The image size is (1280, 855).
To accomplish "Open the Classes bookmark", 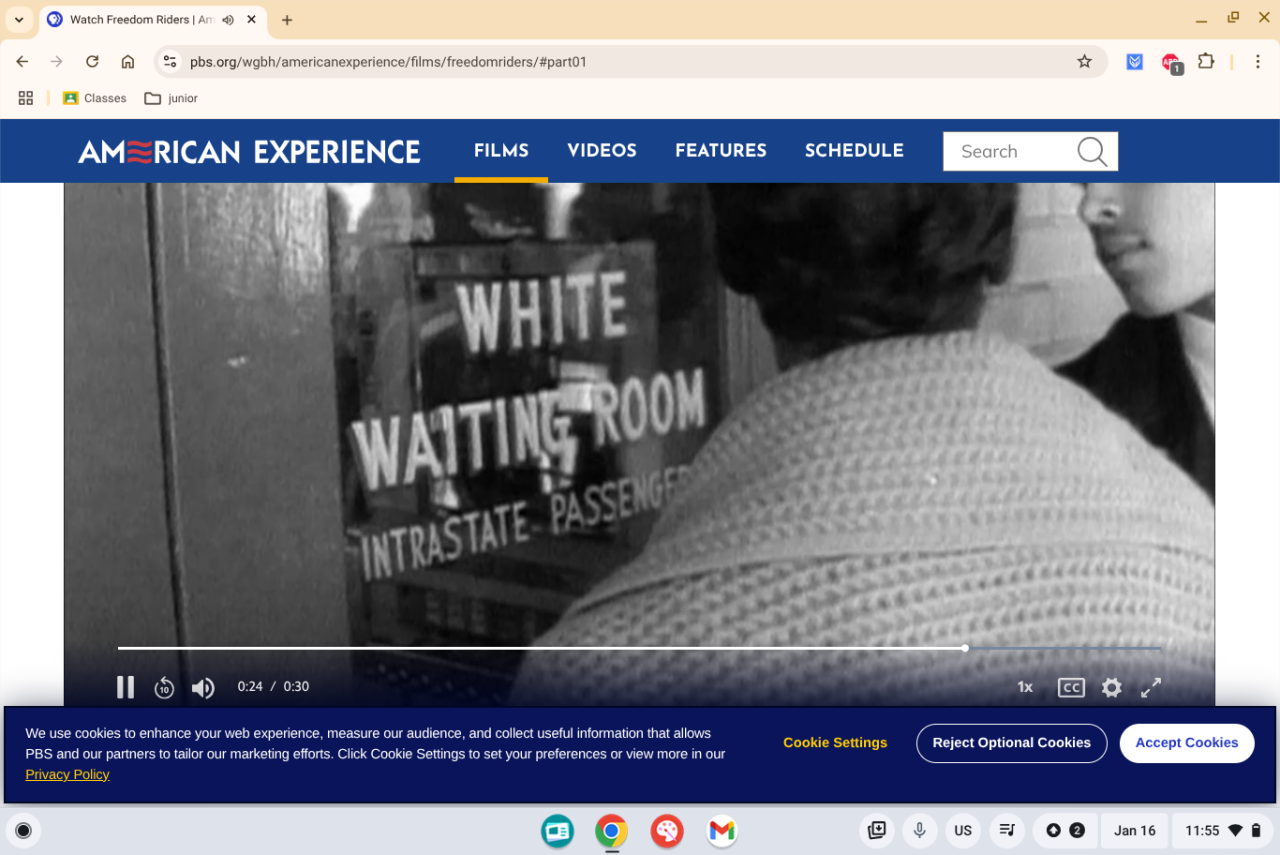I will pos(95,98).
